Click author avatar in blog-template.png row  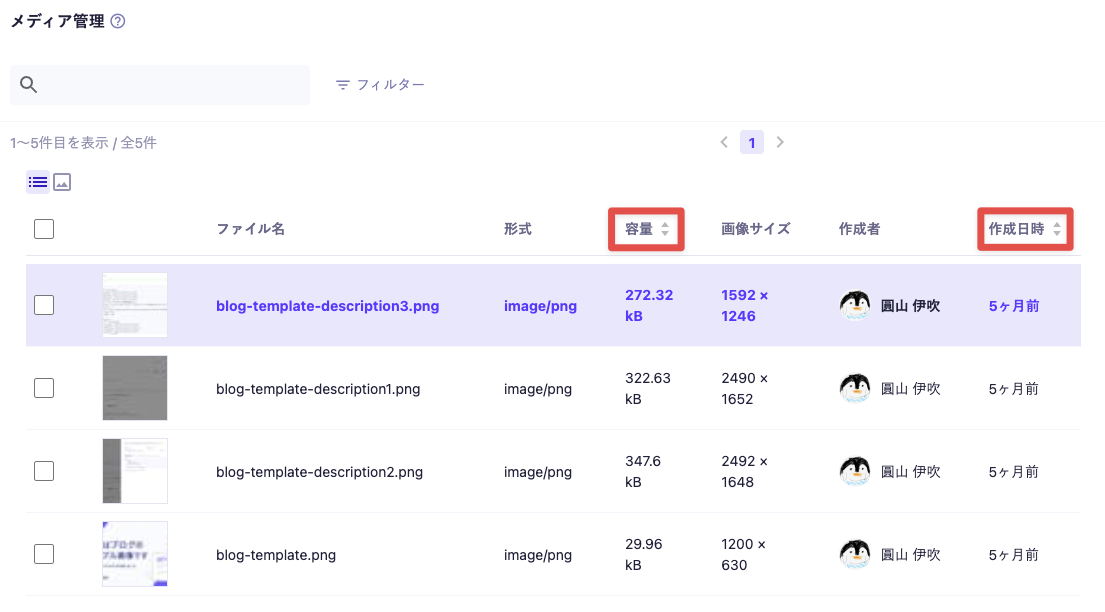[x=855, y=555]
